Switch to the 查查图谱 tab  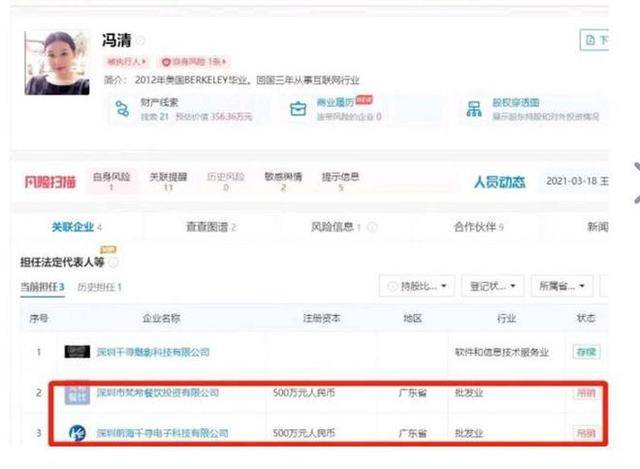tap(210, 227)
